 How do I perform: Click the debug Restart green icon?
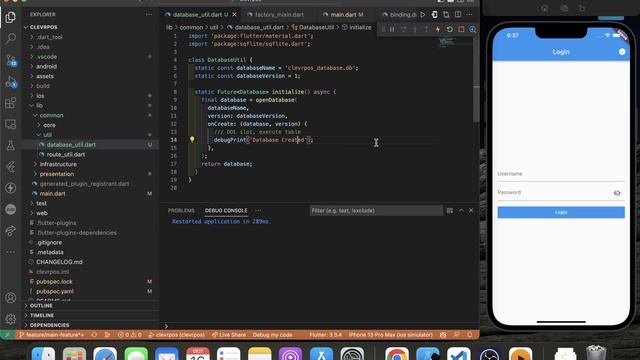pyautogui.click(x=449, y=29)
